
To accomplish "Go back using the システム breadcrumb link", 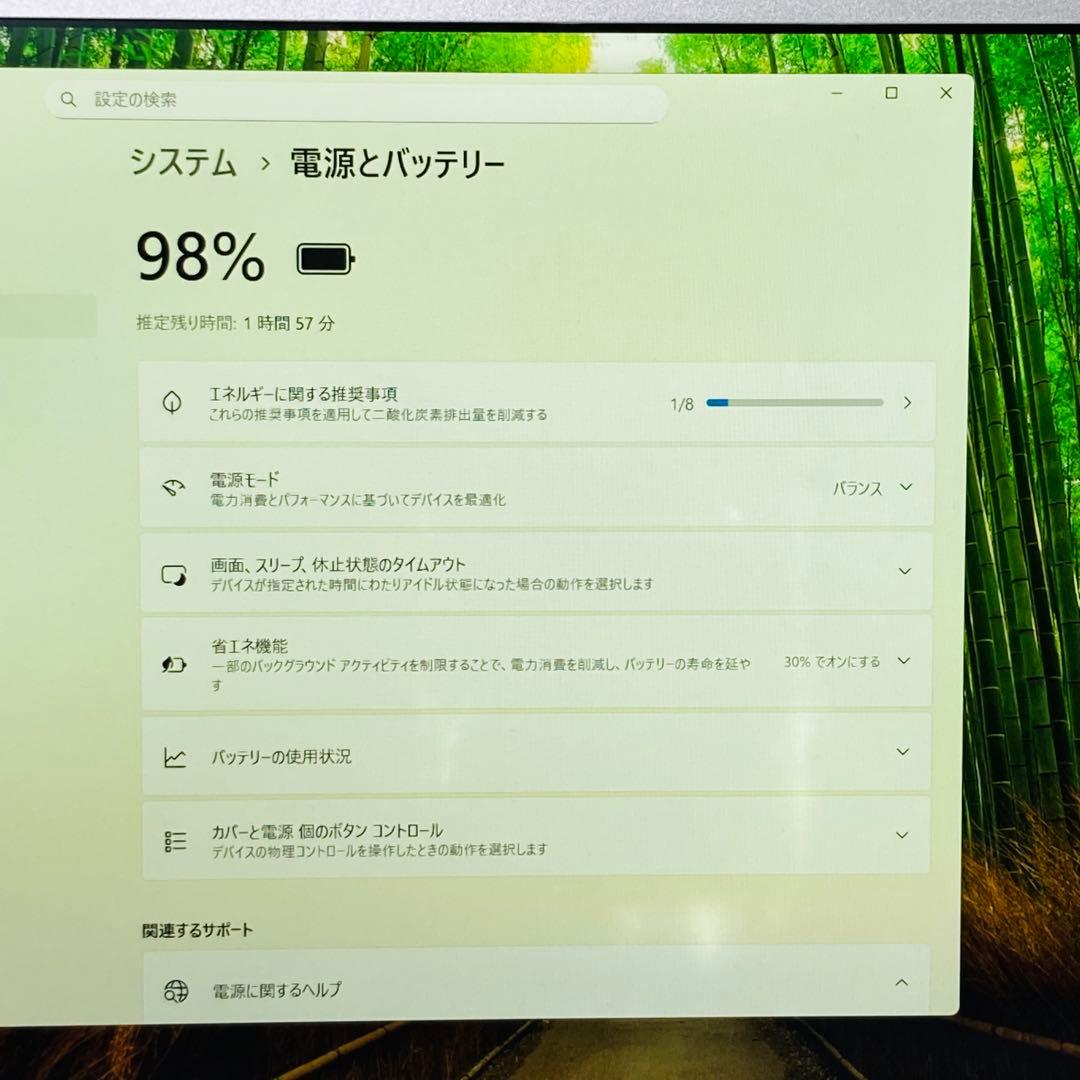I will pos(183,162).
